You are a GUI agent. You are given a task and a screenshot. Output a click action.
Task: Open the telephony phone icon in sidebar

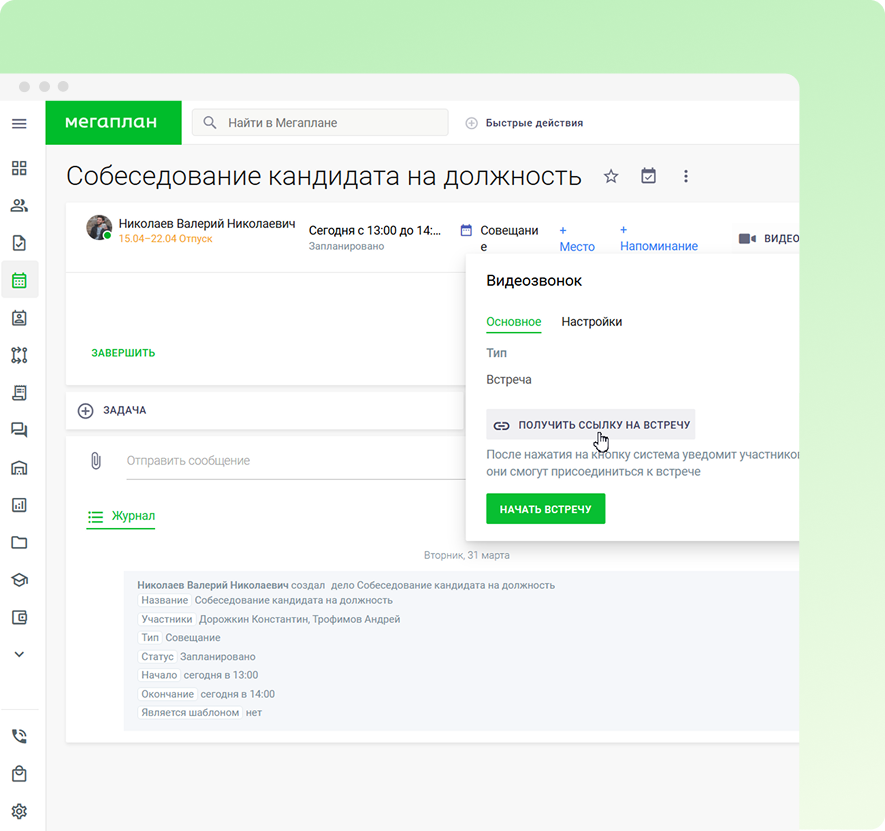pyautogui.click(x=19, y=736)
